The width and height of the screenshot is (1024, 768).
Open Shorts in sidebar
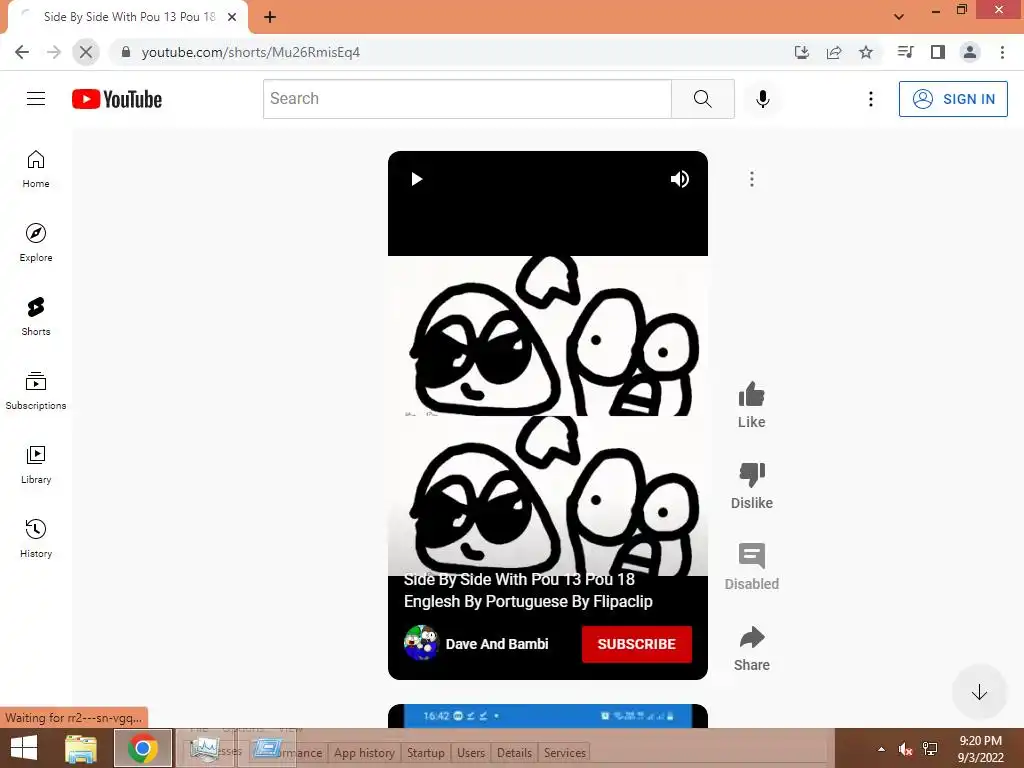36,317
